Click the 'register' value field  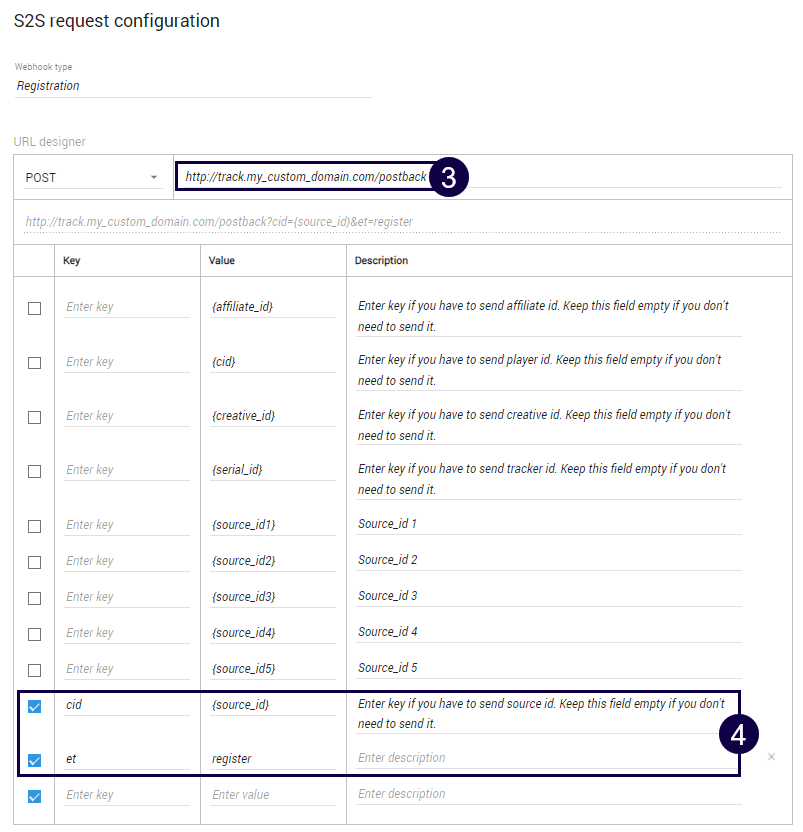272,759
